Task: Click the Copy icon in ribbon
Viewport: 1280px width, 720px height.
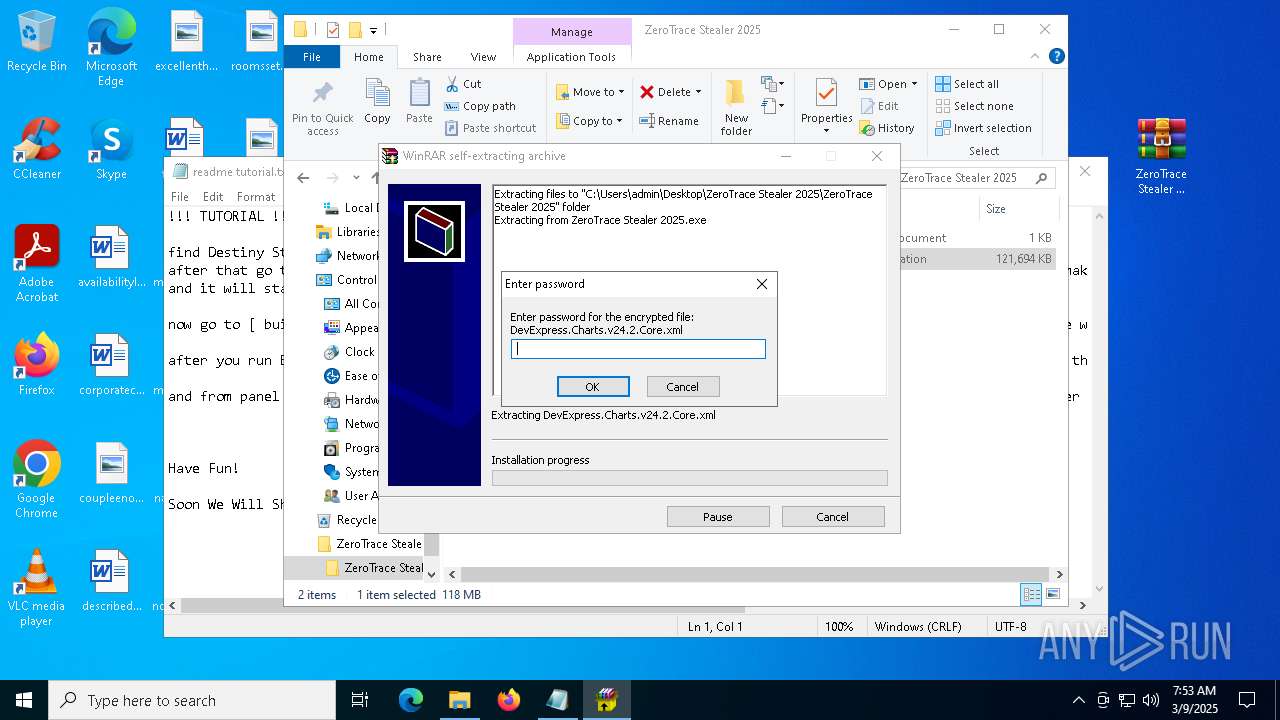Action: click(x=377, y=101)
